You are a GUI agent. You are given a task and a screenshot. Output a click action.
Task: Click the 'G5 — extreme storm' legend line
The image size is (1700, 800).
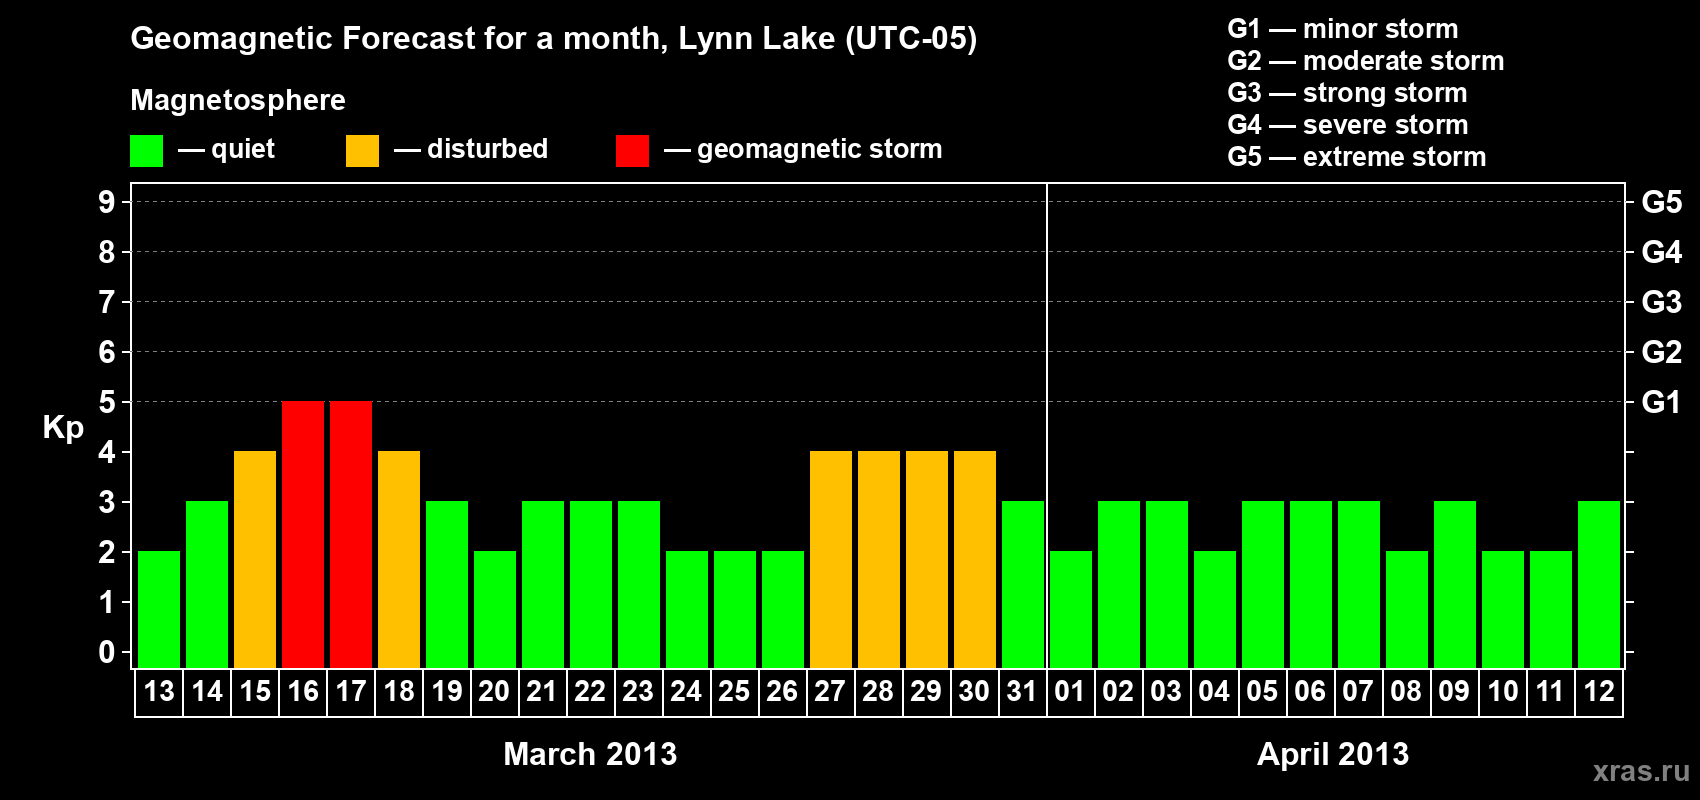[x=1357, y=157]
